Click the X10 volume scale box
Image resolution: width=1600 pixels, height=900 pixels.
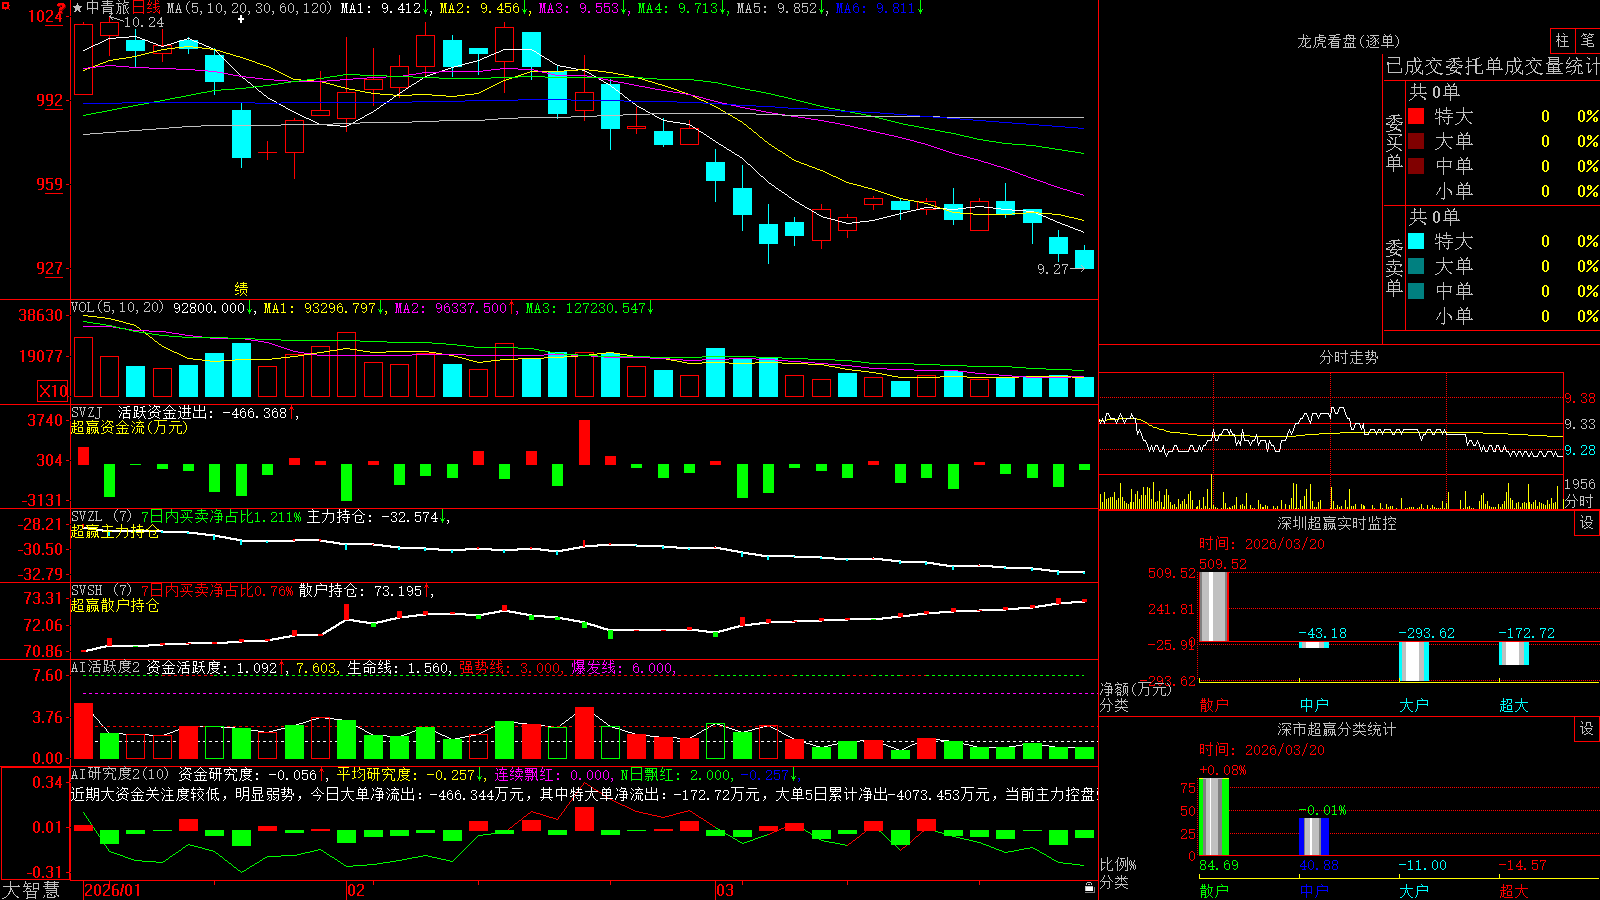point(53,391)
